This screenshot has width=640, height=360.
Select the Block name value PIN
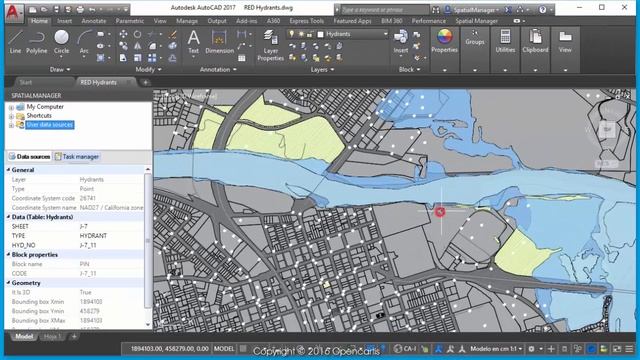pyautogui.click(x=84, y=264)
